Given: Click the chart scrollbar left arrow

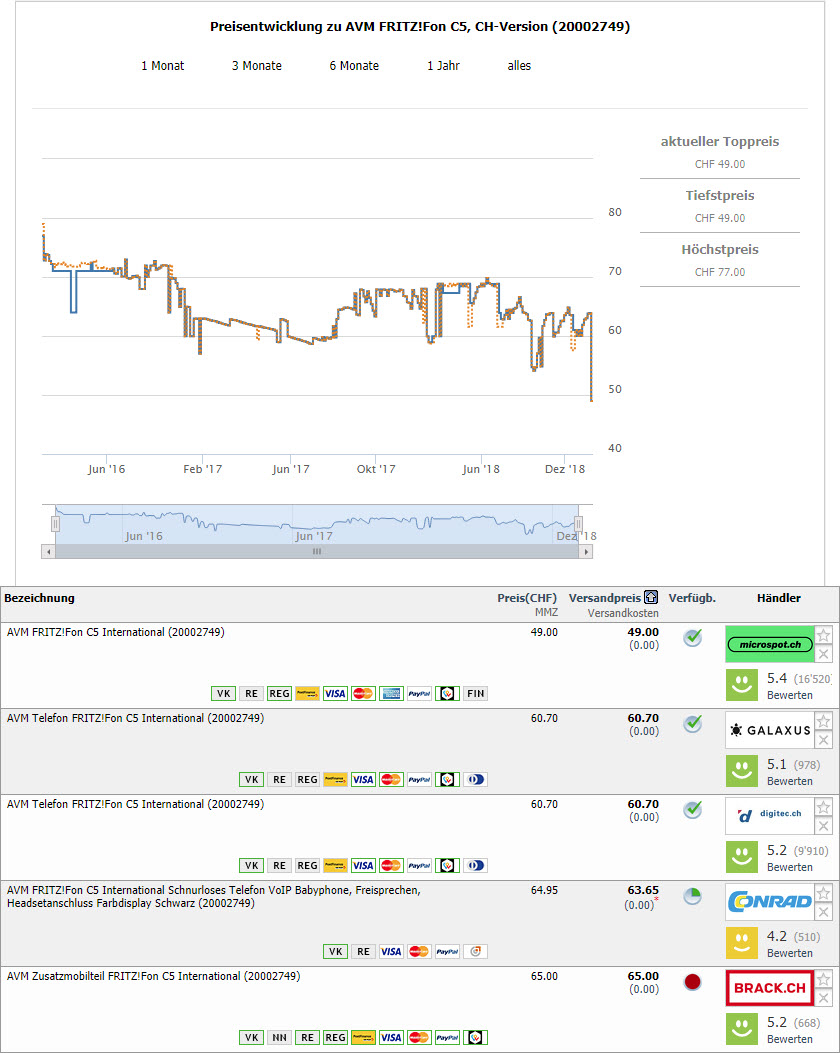Looking at the screenshot, I should tap(48, 551).
